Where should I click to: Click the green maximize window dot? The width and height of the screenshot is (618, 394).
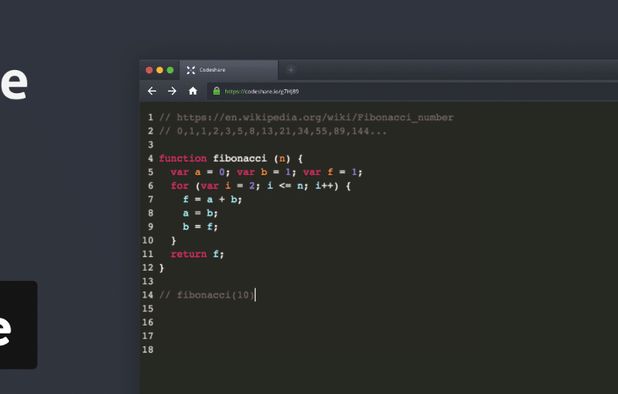click(x=170, y=70)
